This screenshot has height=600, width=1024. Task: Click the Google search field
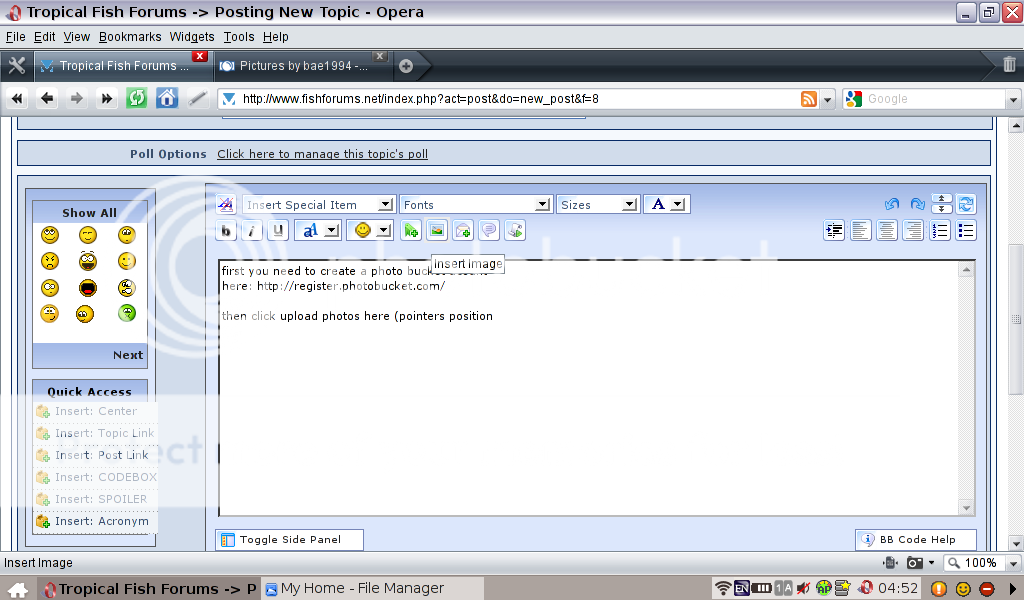[936, 99]
